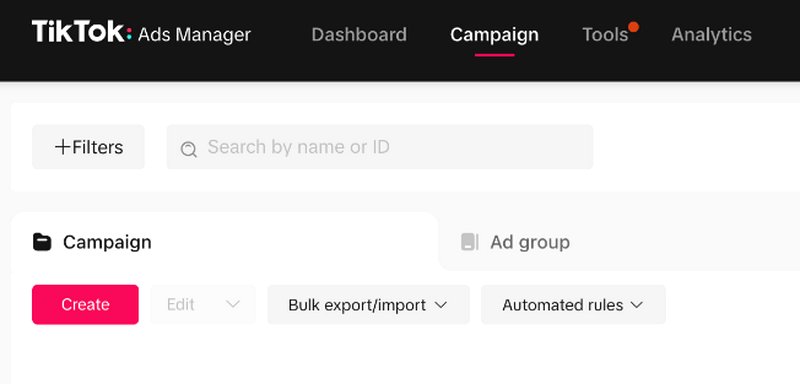The width and height of the screenshot is (800, 384).
Task: Click the pink Create button
Action: [85, 304]
